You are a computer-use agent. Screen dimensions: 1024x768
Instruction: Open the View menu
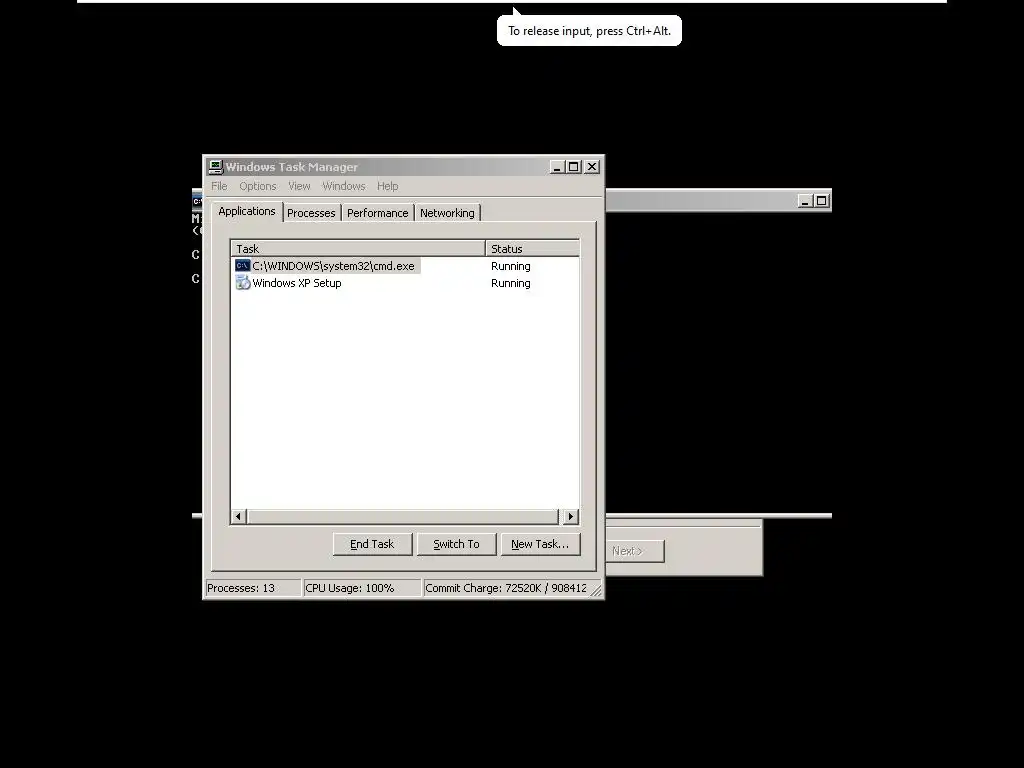pyautogui.click(x=299, y=186)
